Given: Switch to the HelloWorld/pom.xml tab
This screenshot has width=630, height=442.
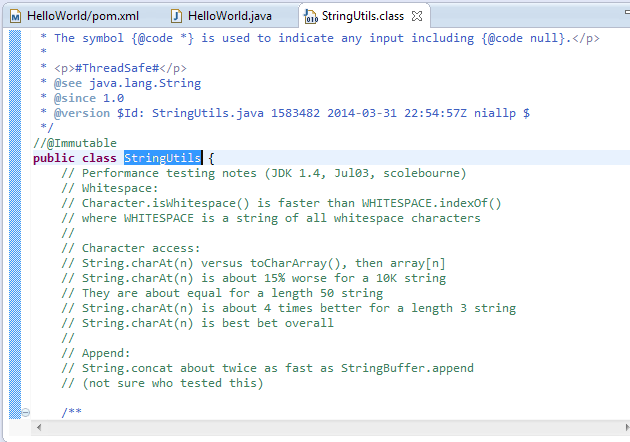Looking at the screenshot, I should (x=75, y=16).
